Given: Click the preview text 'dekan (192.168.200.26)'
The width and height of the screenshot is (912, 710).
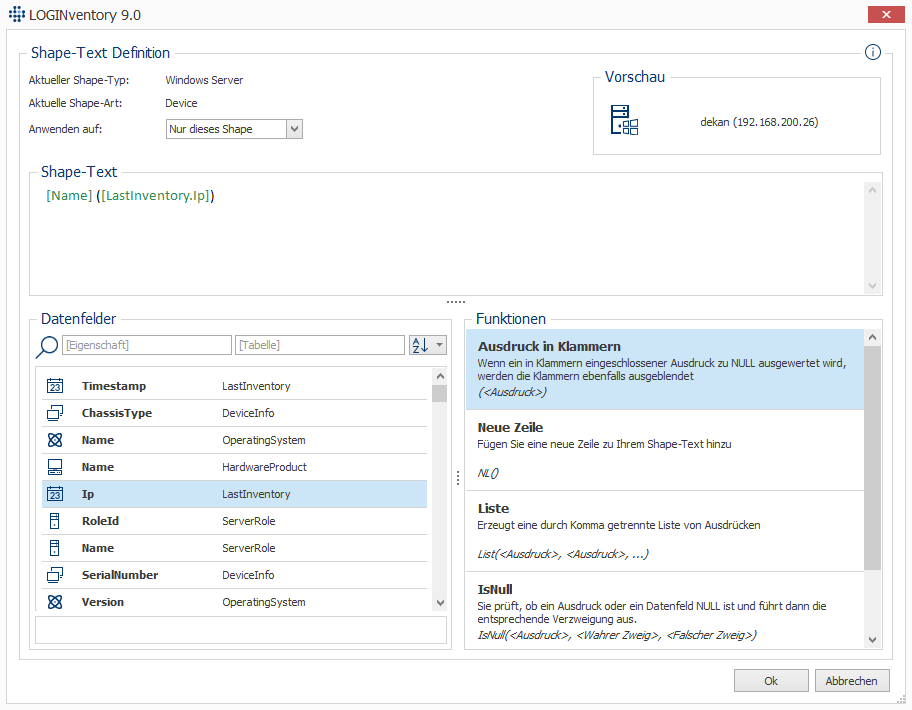Looking at the screenshot, I should (x=759, y=122).
